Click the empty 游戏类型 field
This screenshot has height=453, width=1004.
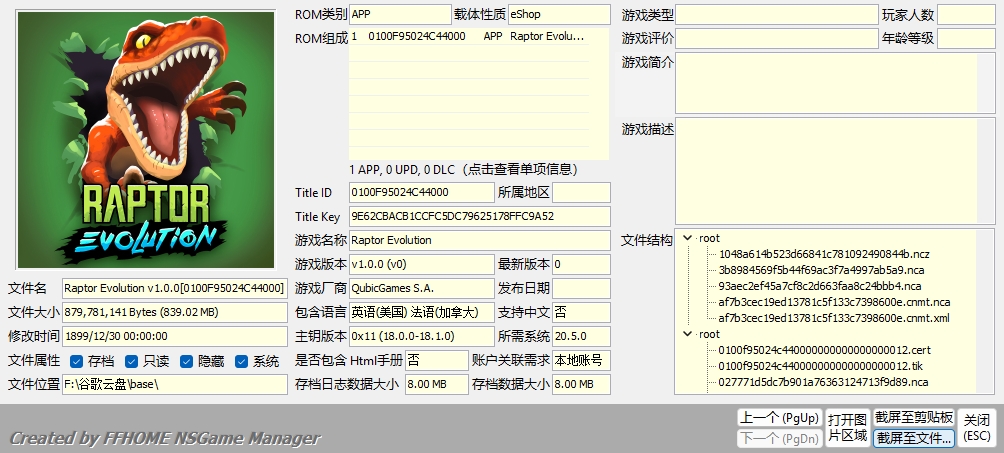777,15
